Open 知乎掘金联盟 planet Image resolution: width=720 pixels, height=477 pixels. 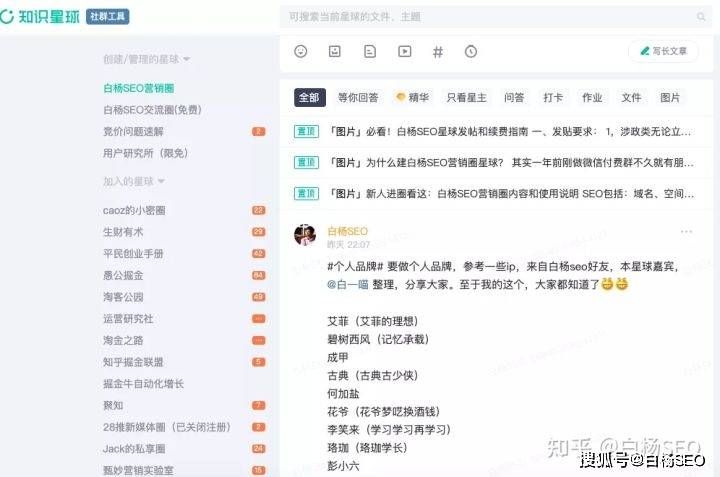(x=133, y=362)
